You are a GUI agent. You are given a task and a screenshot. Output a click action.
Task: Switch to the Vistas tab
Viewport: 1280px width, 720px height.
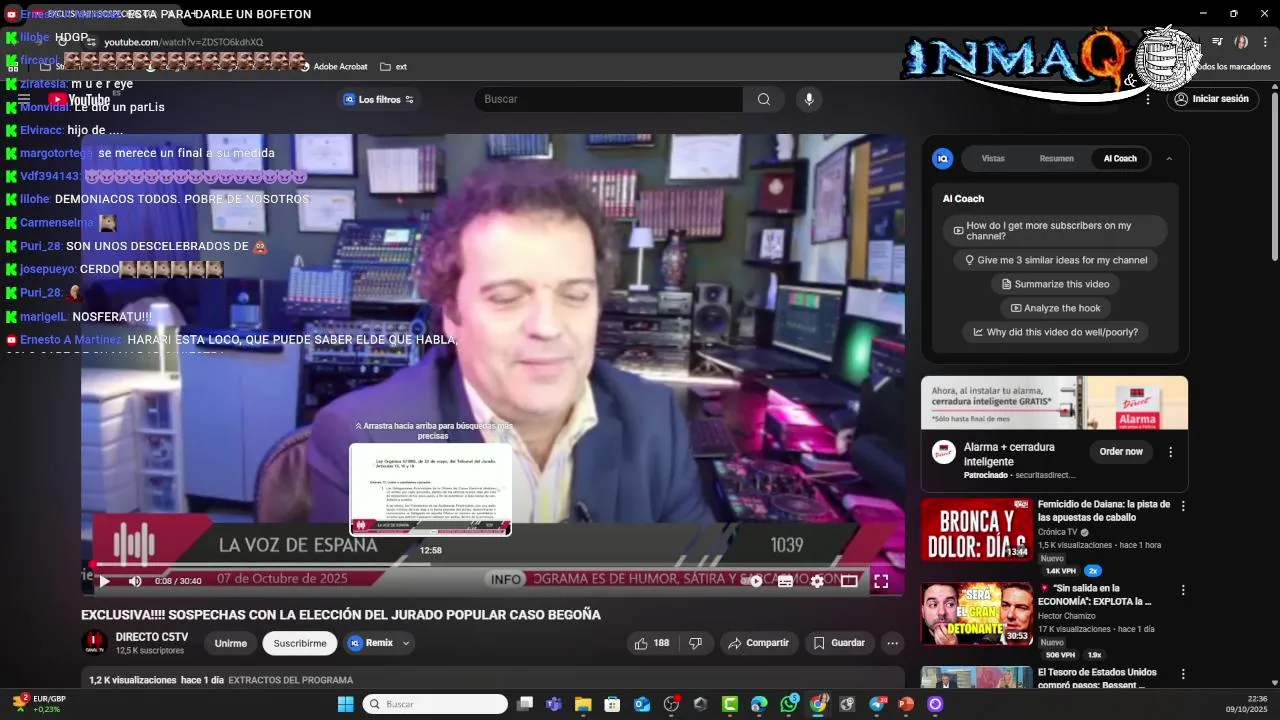click(993, 158)
